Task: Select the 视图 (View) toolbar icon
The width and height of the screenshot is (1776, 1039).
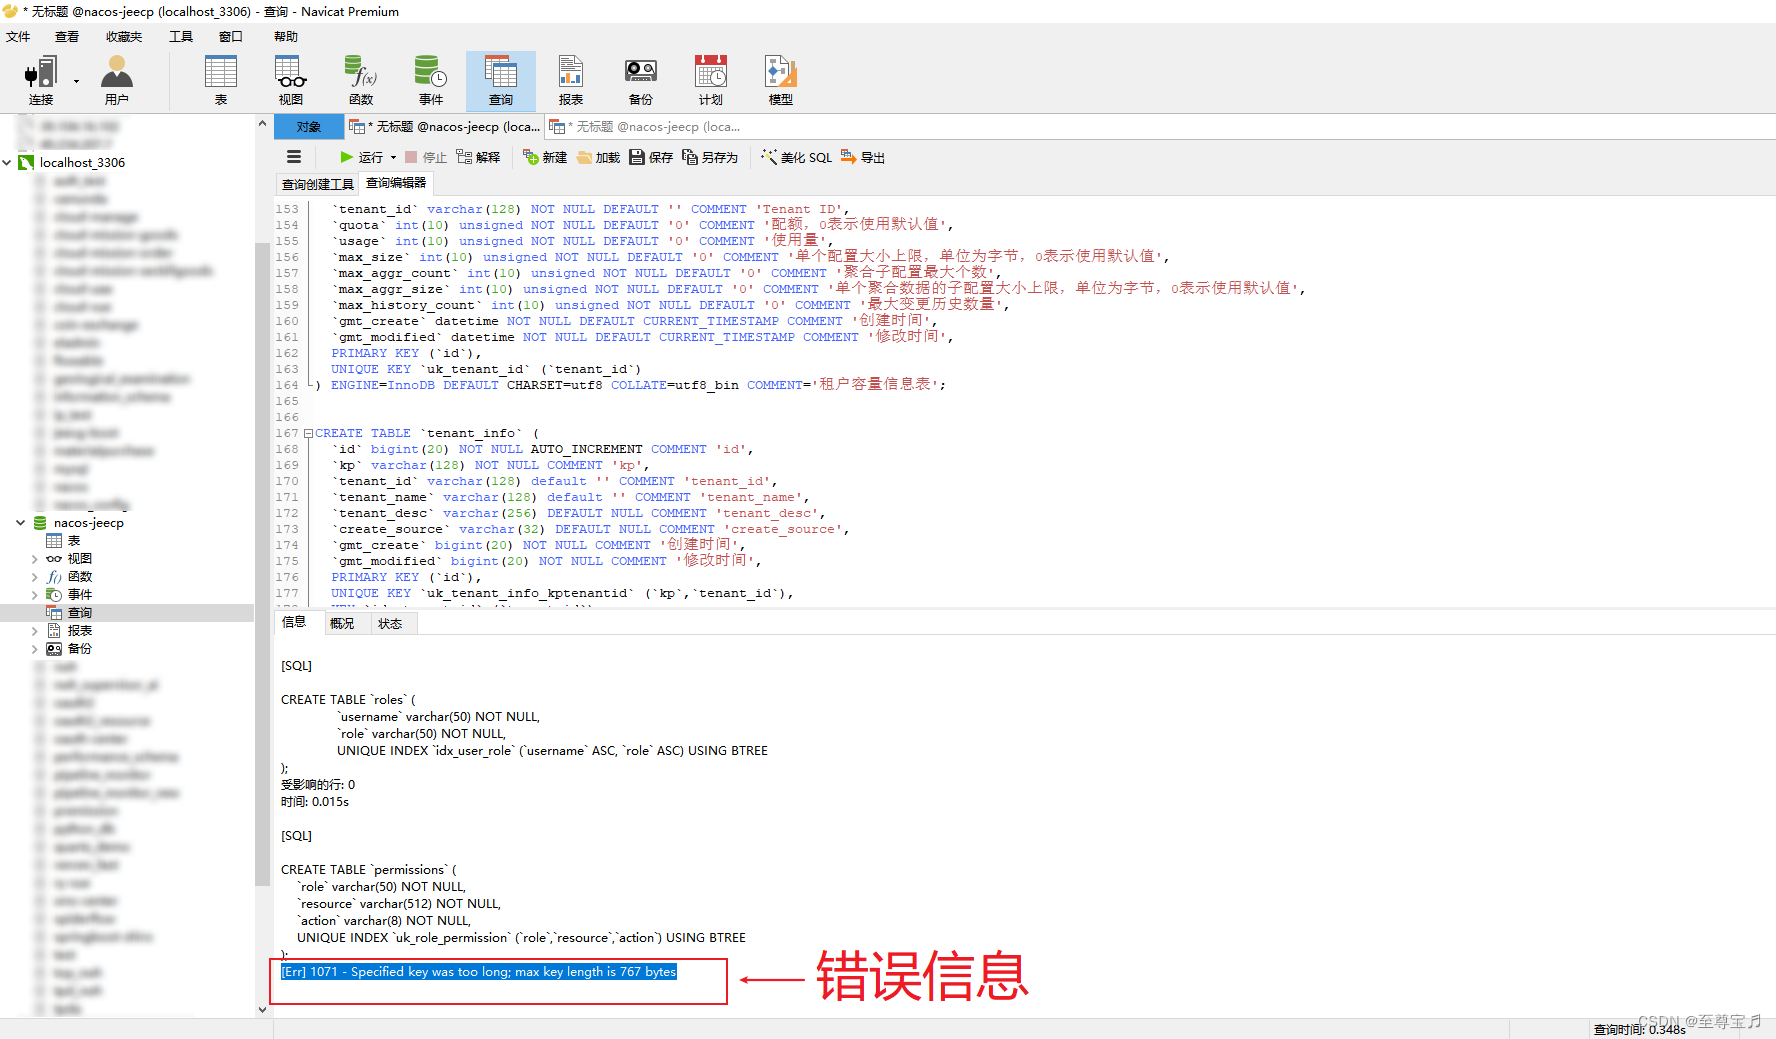Action: (291, 80)
